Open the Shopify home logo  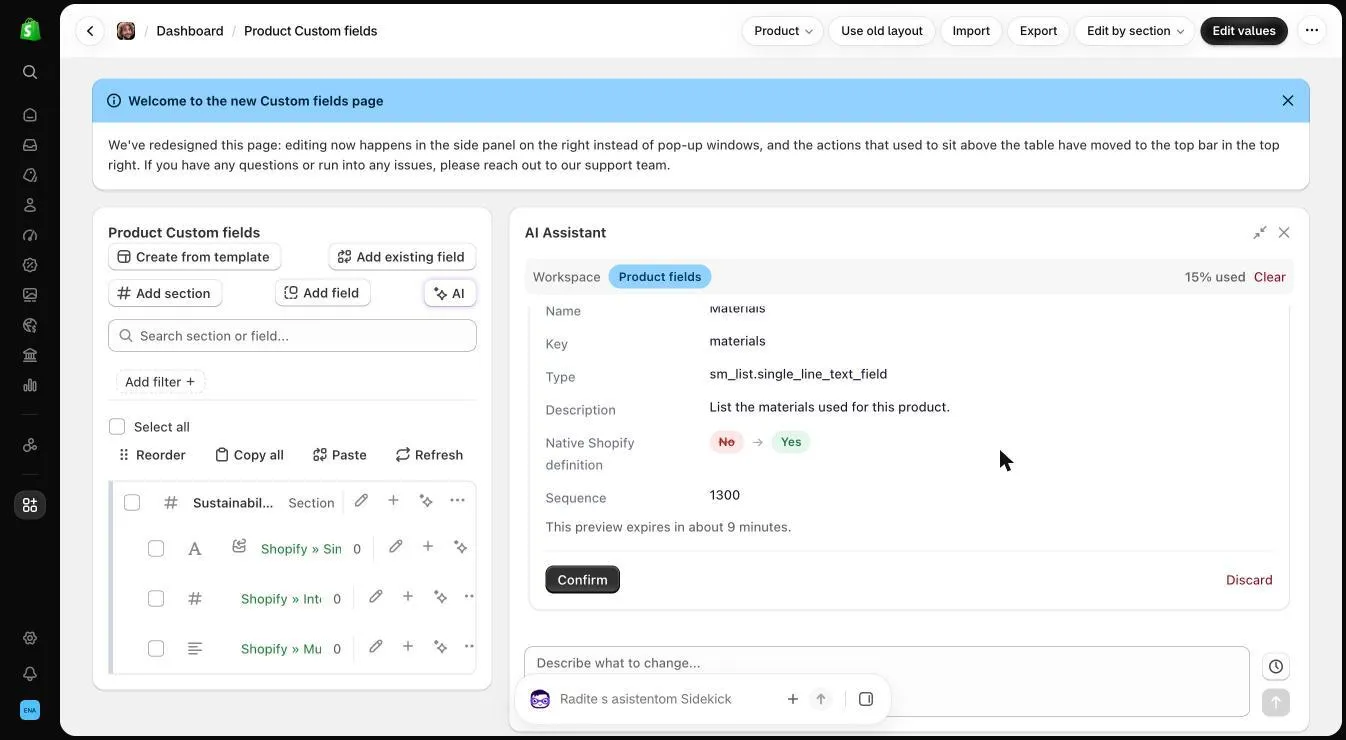click(30, 29)
